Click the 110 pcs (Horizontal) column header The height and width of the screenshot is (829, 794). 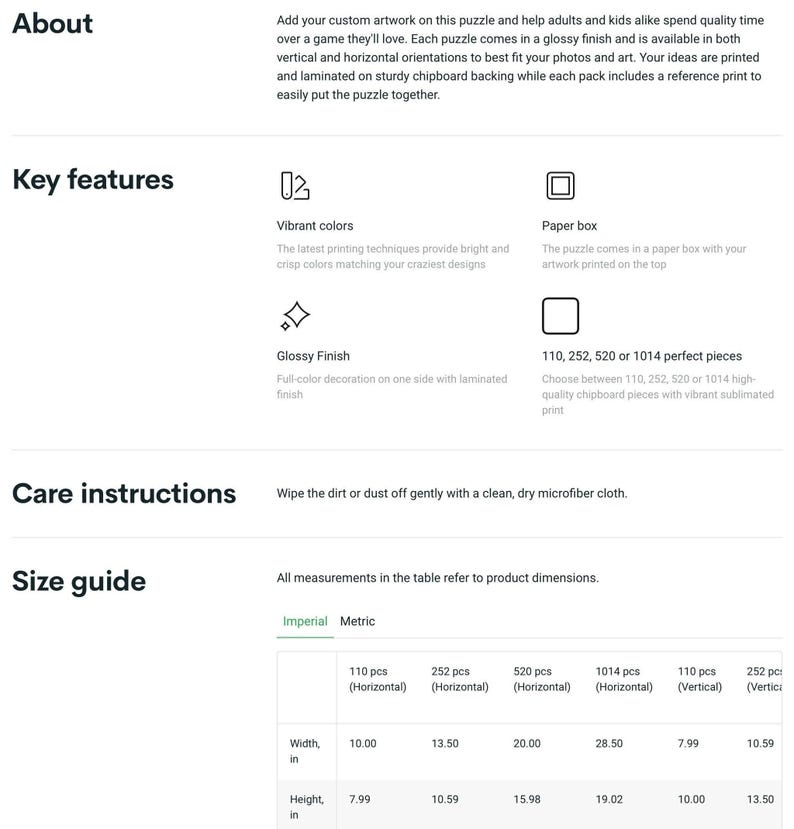(x=377, y=679)
